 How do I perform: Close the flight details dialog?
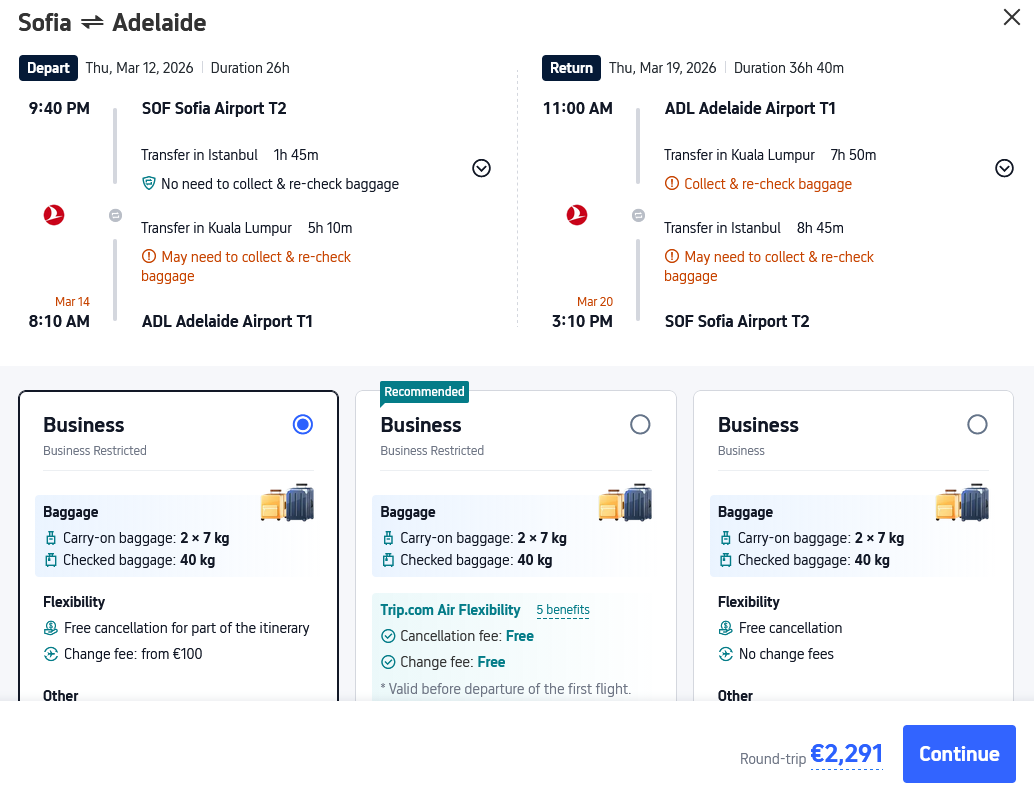coord(1011,18)
